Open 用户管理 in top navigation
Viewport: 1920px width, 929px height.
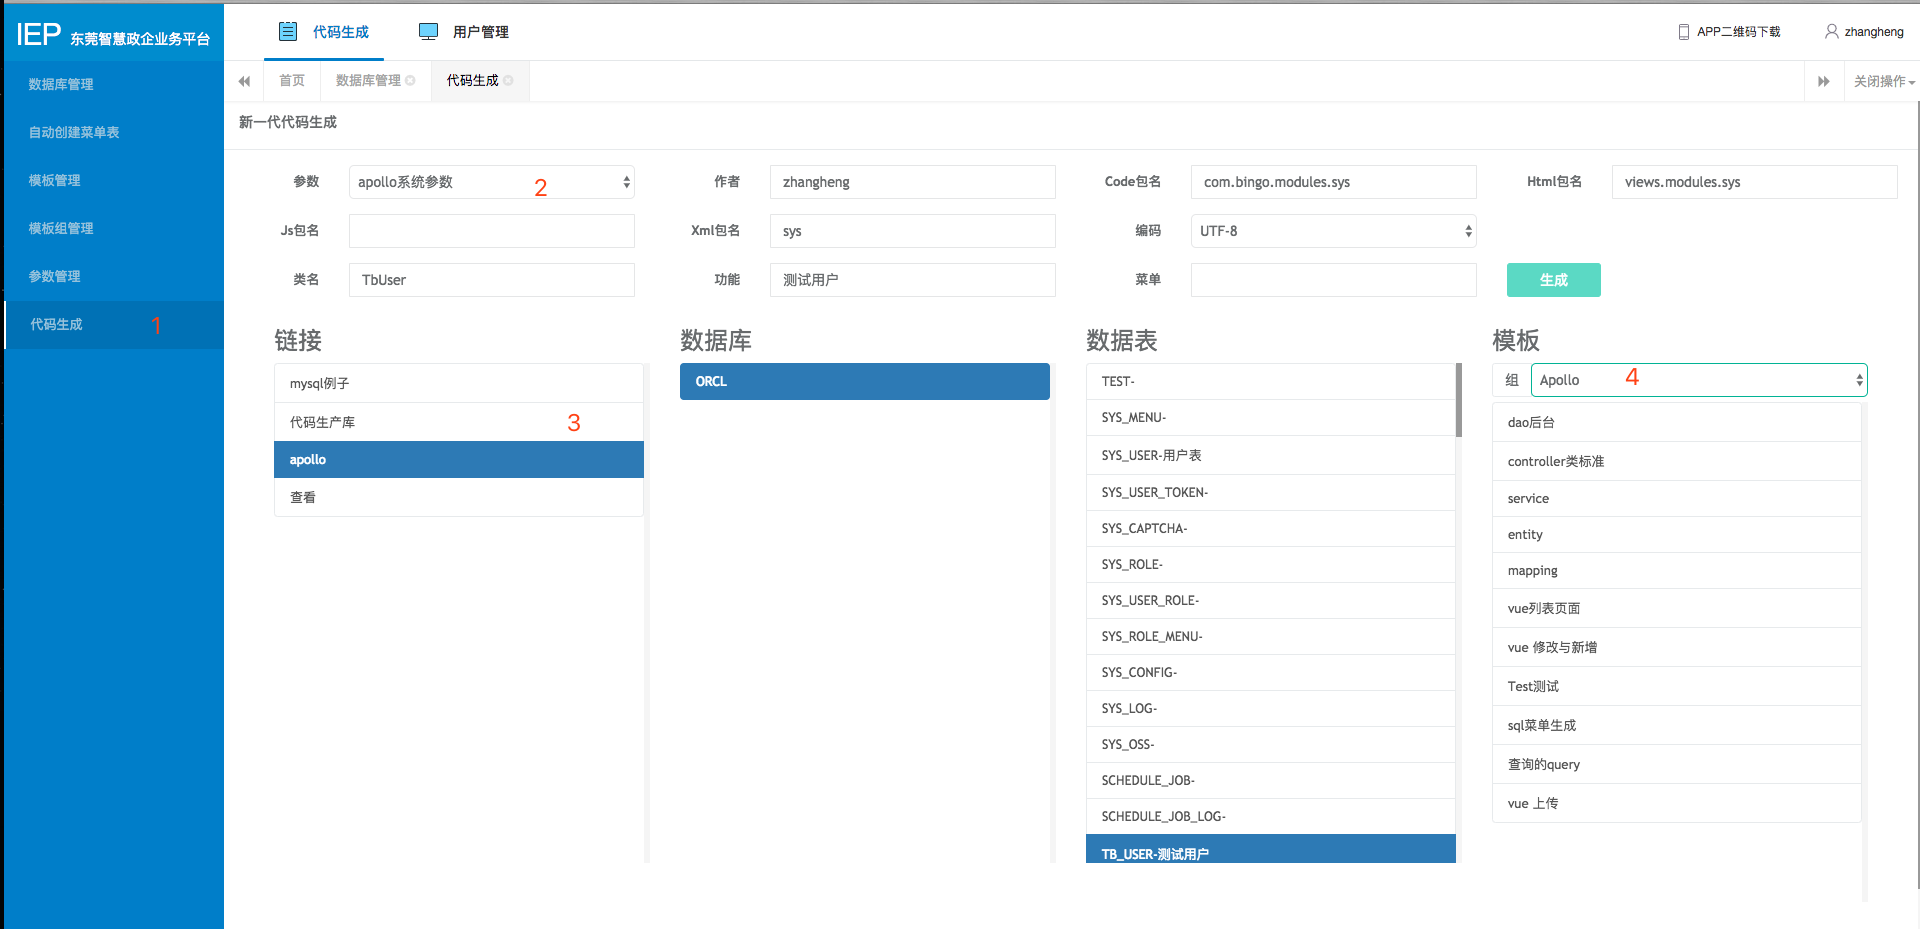(464, 32)
